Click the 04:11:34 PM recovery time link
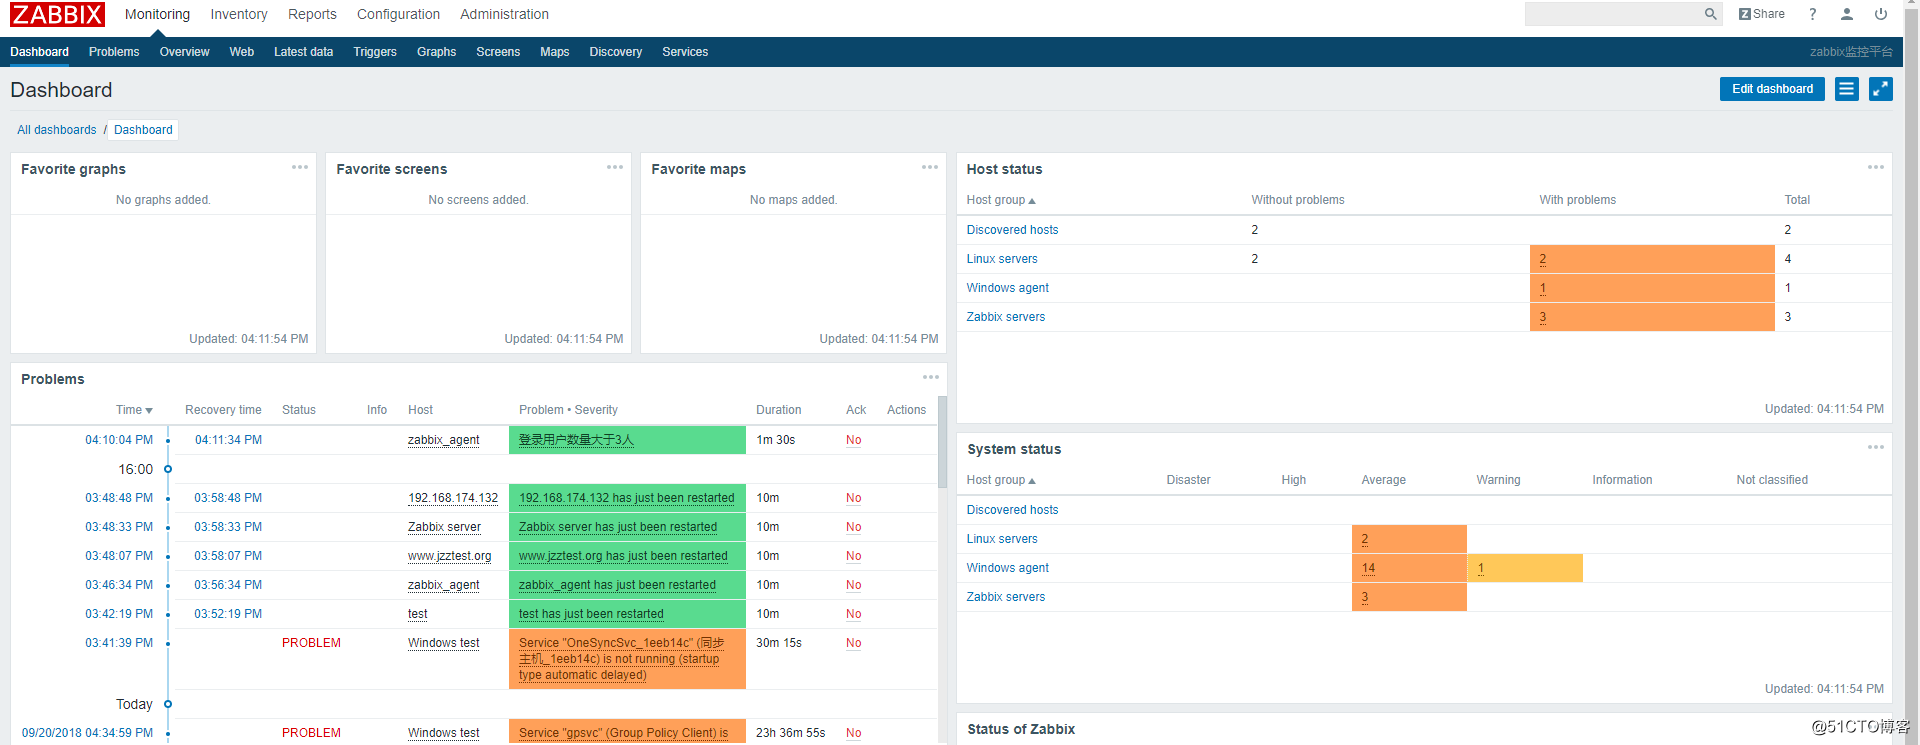 (228, 440)
